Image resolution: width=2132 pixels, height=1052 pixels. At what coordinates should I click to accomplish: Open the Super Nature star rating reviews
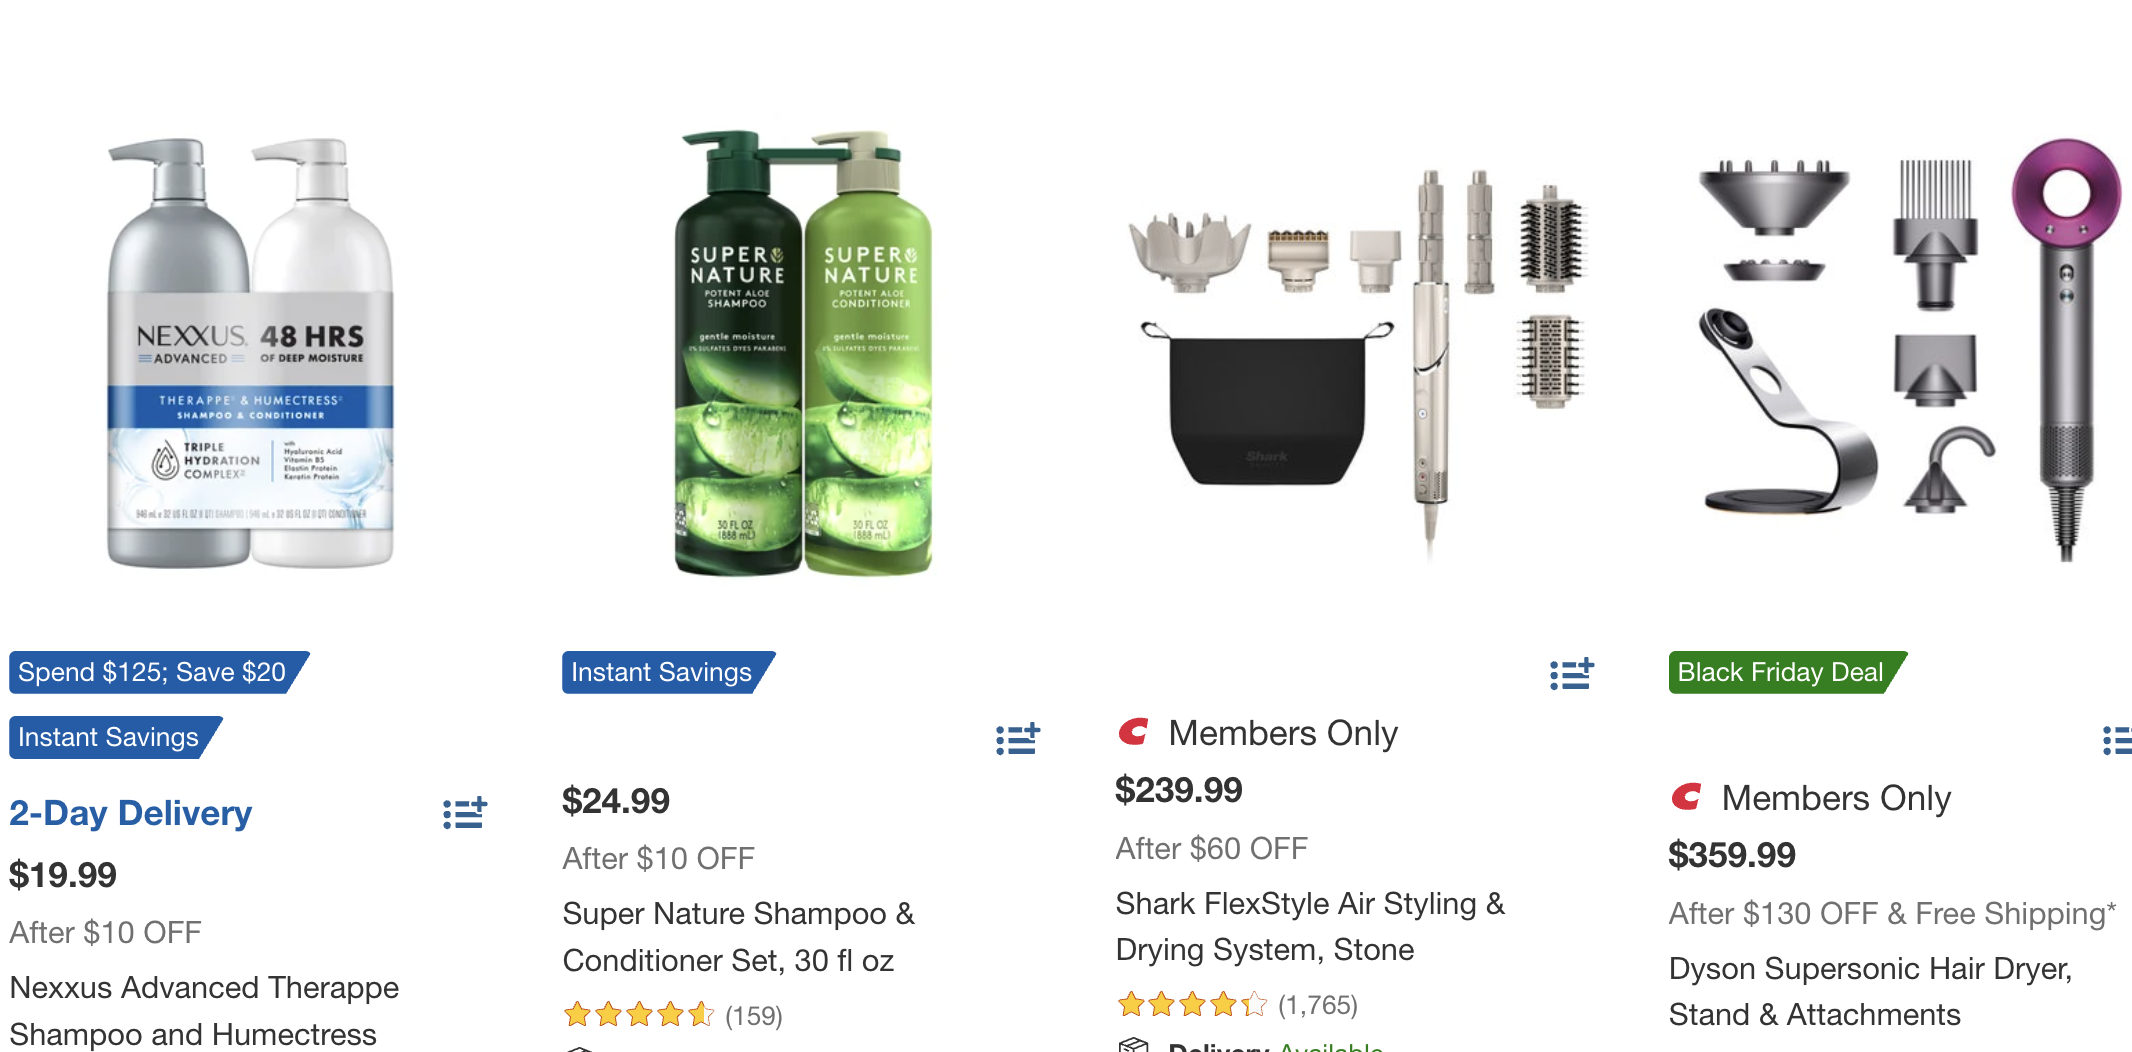672,1015
